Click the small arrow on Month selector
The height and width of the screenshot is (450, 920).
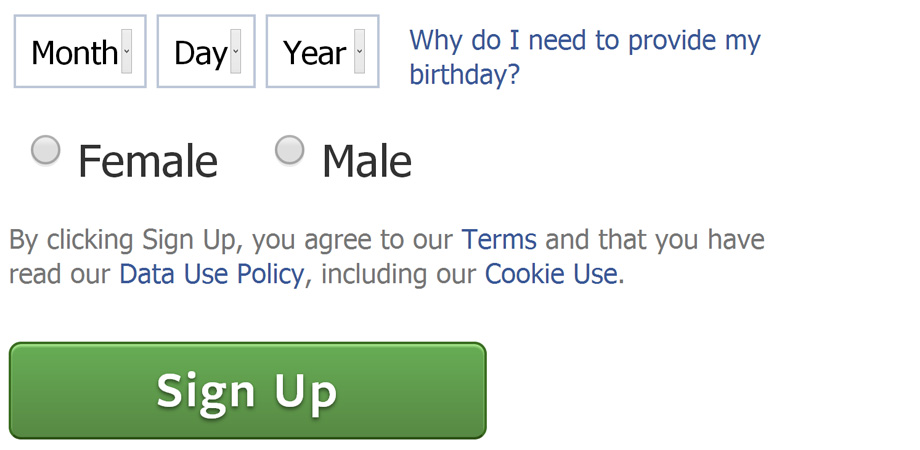coord(127,52)
